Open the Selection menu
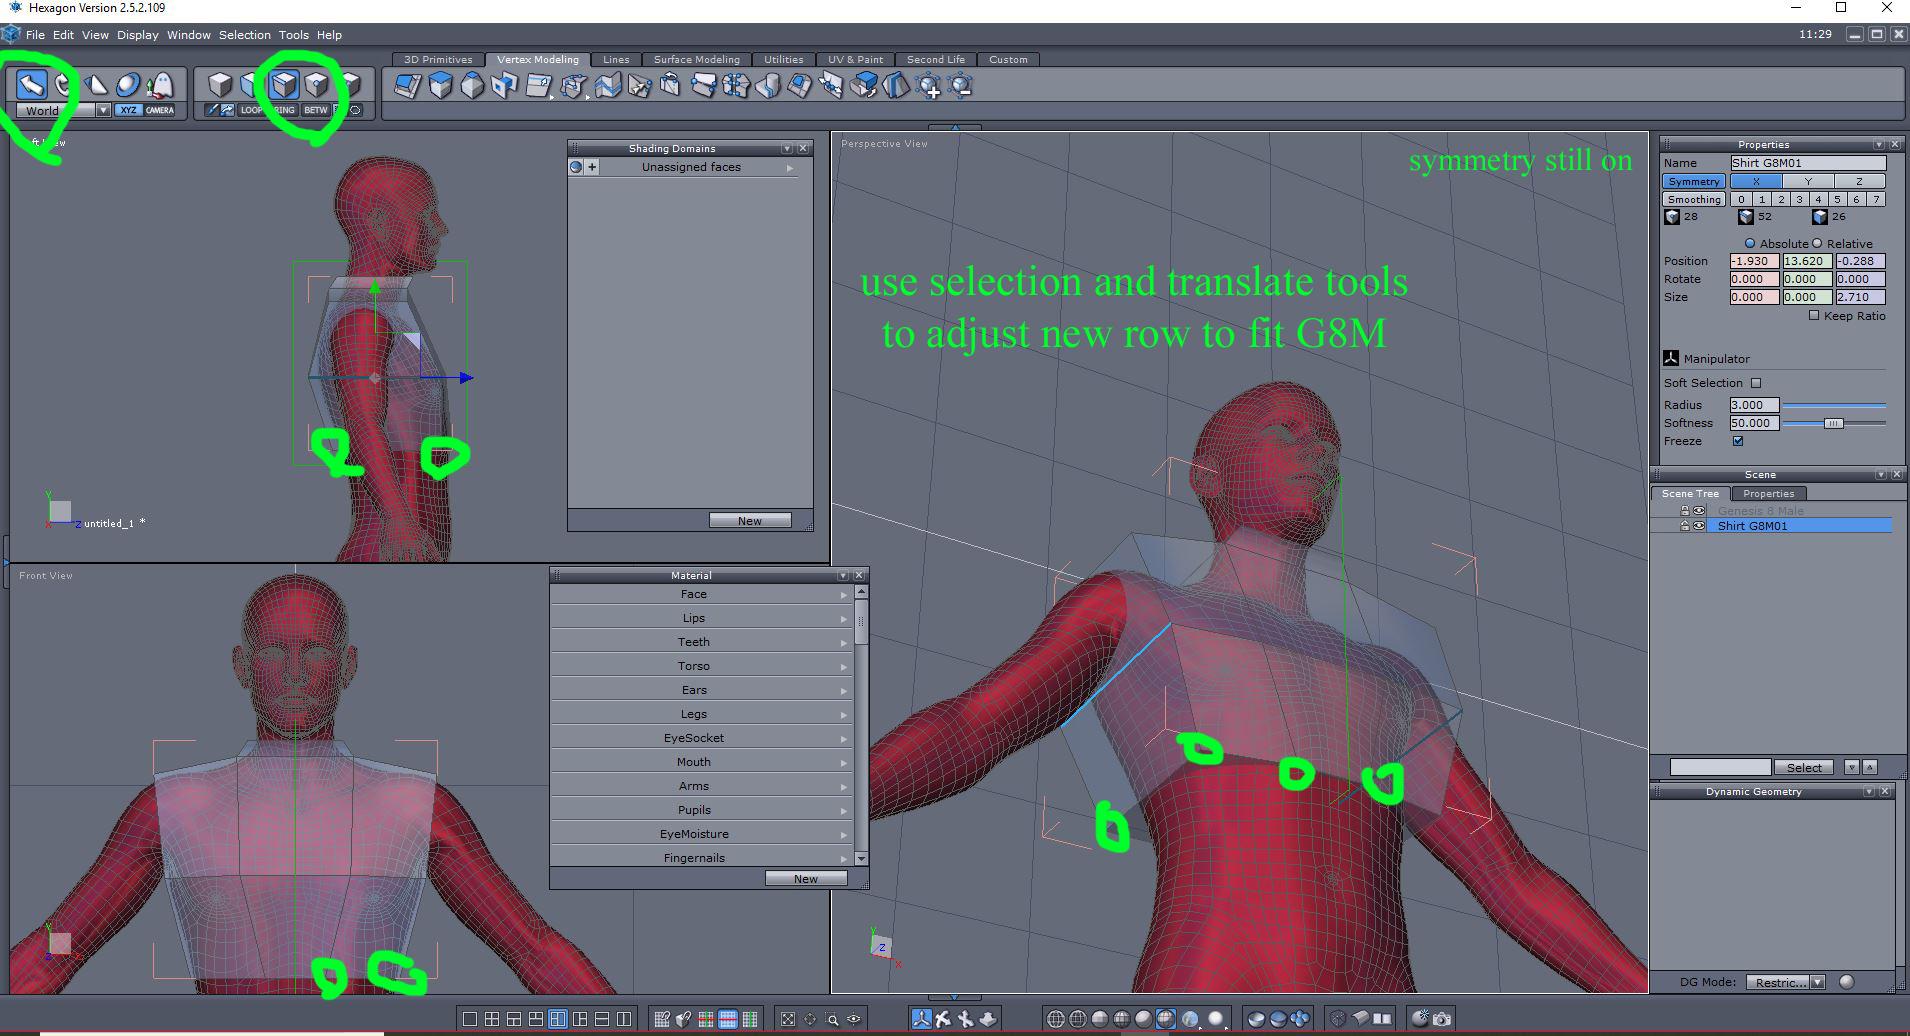Image resolution: width=1910 pixels, height=1036 pixels. click(x=245, y=35)
